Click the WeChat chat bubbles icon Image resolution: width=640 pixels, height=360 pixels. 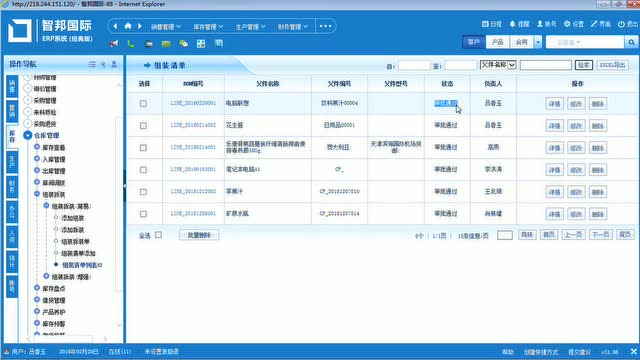(x=184, y=44)
